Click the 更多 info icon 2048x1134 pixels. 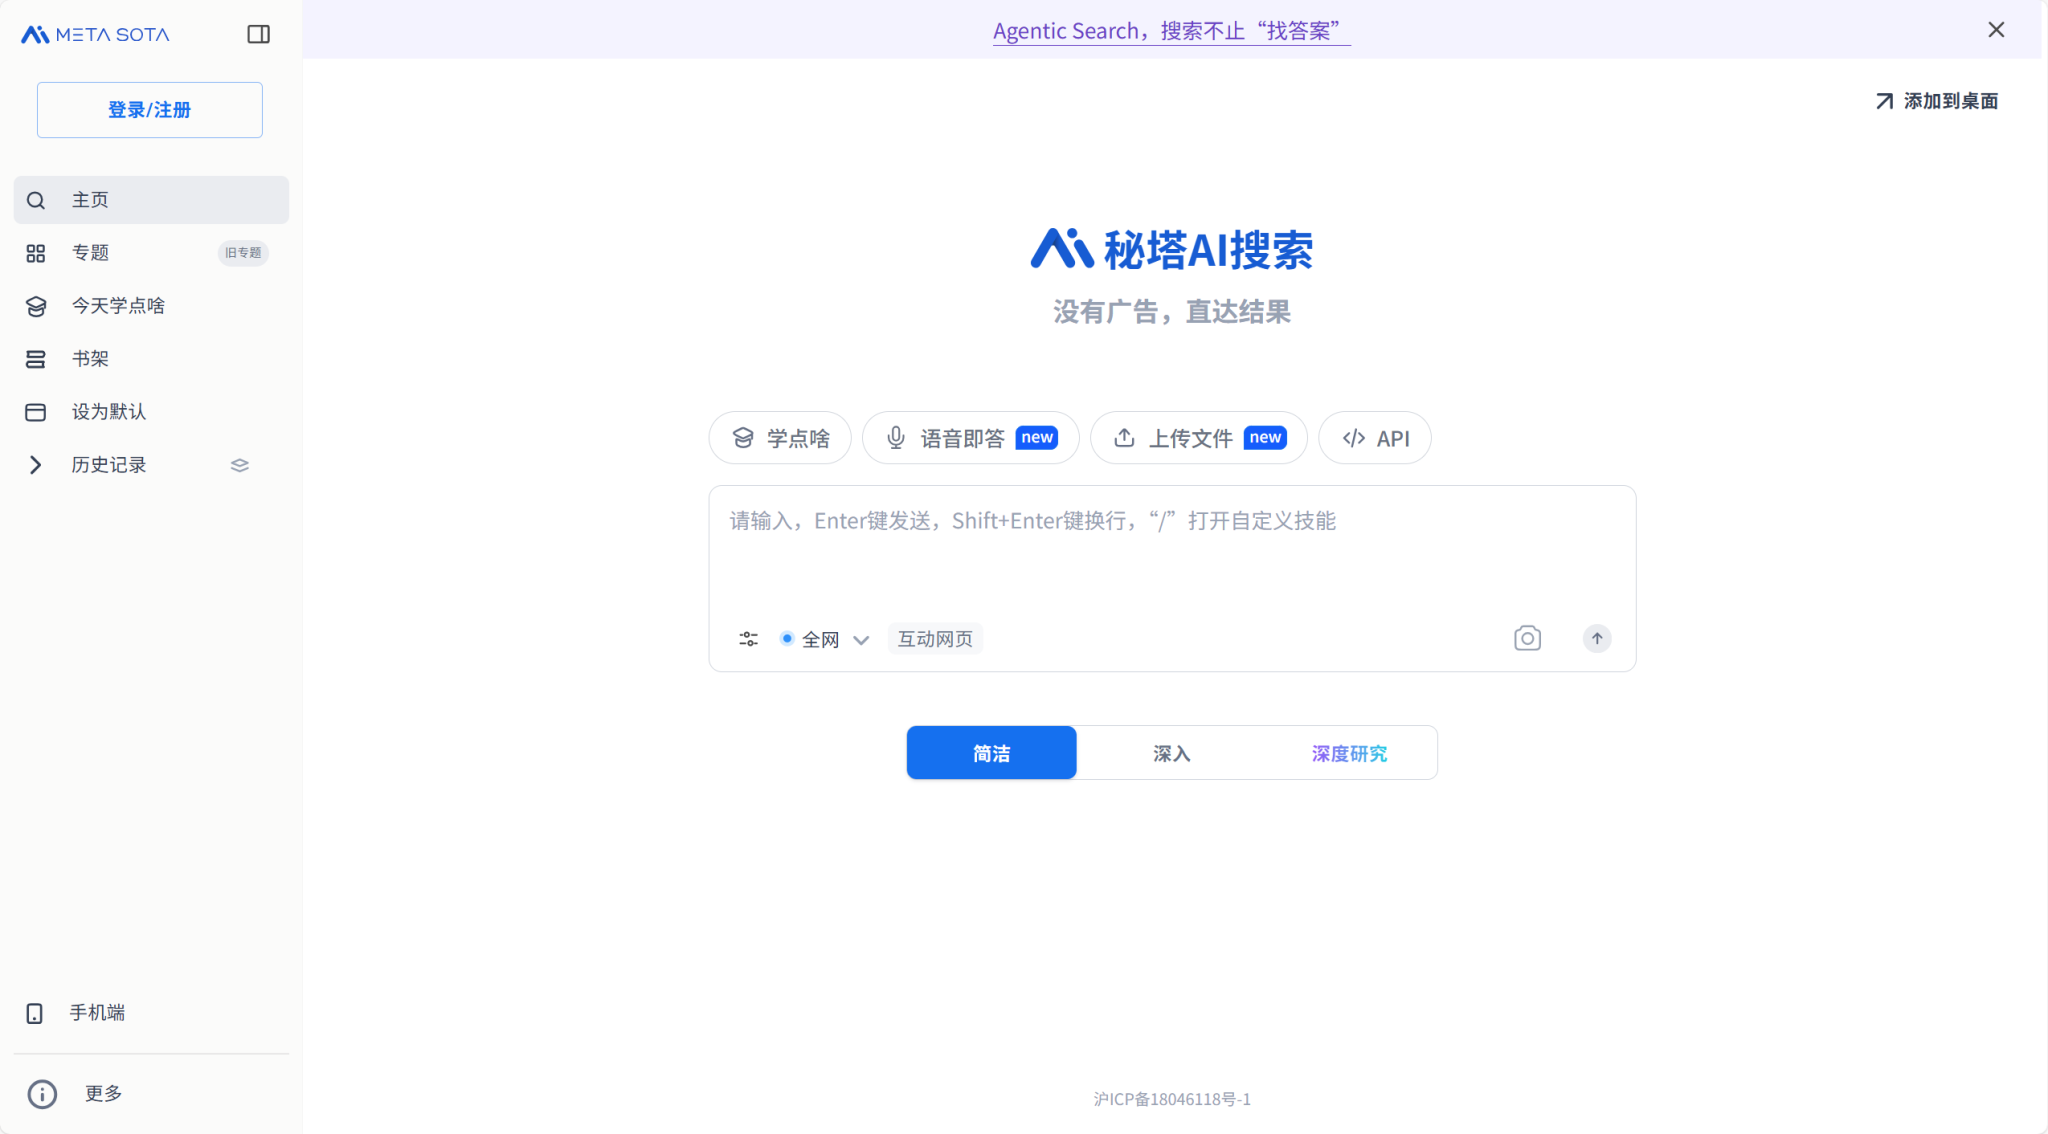click(42, 1093)
